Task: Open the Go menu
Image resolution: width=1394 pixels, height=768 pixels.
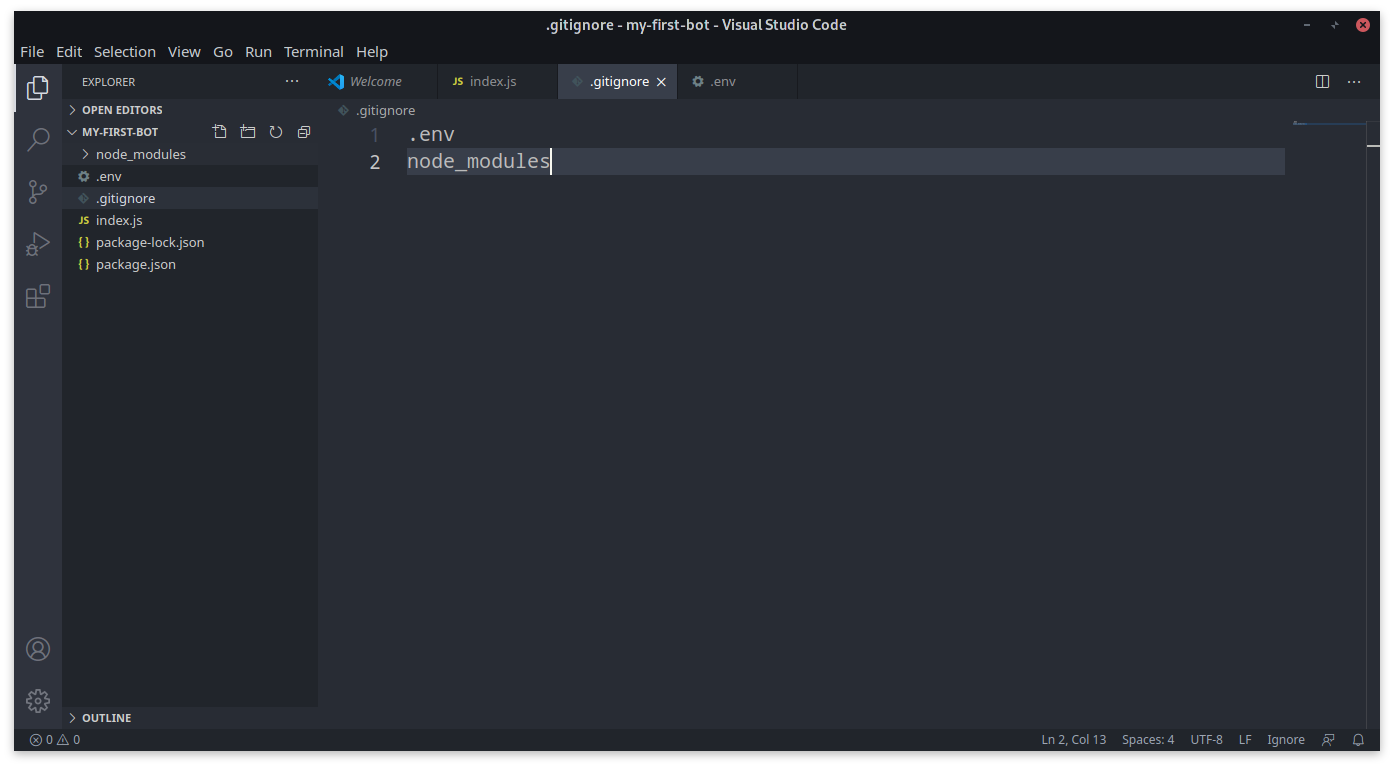Action: pos(223,52)
